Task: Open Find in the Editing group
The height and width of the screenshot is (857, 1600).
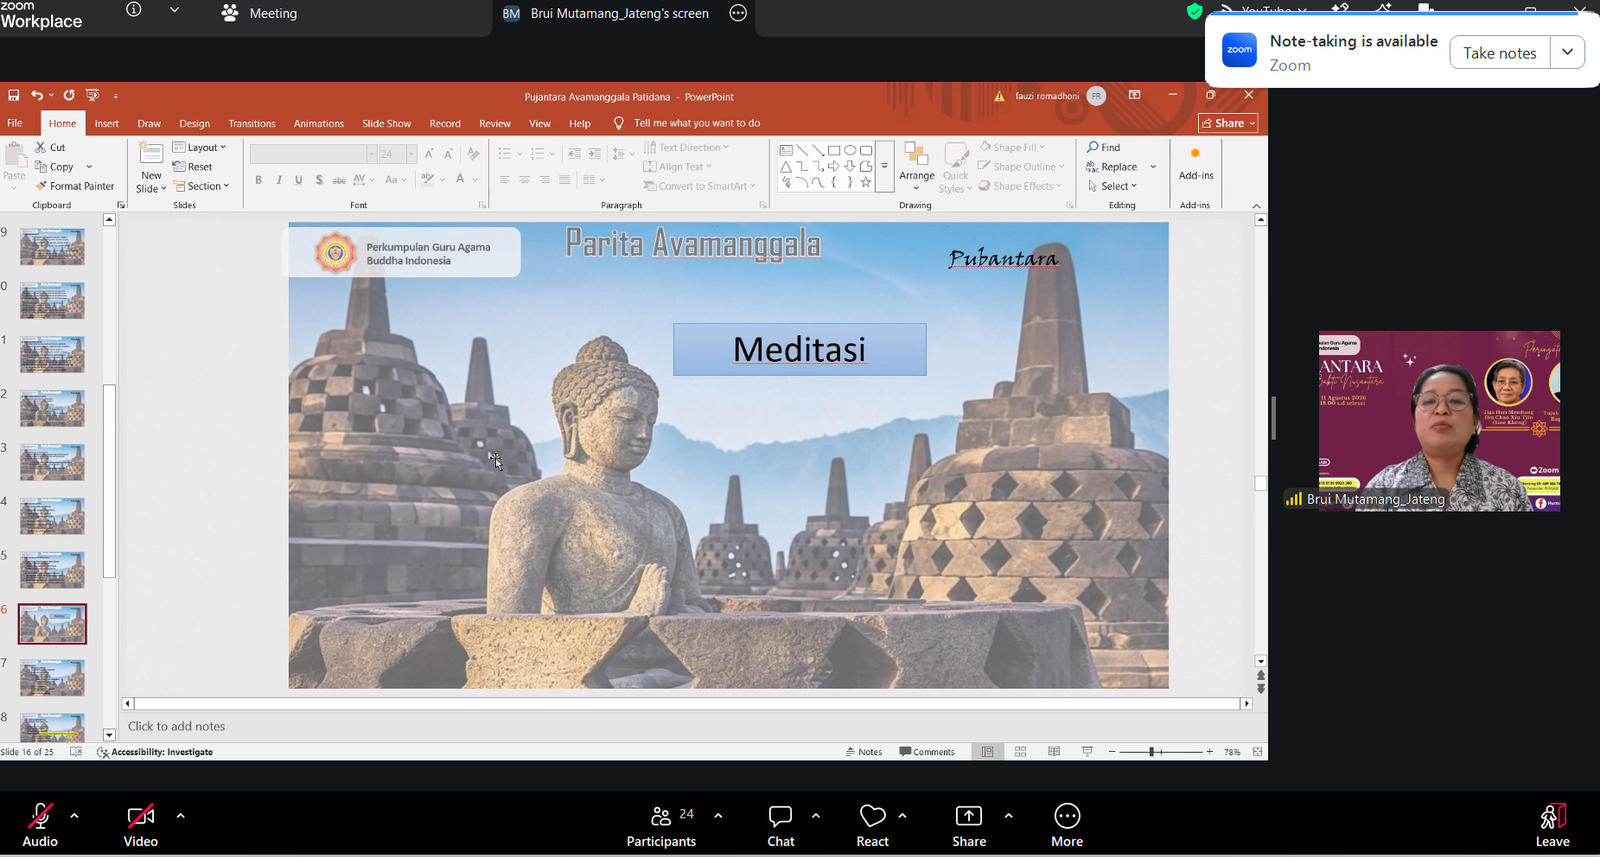Action: 1103,147
